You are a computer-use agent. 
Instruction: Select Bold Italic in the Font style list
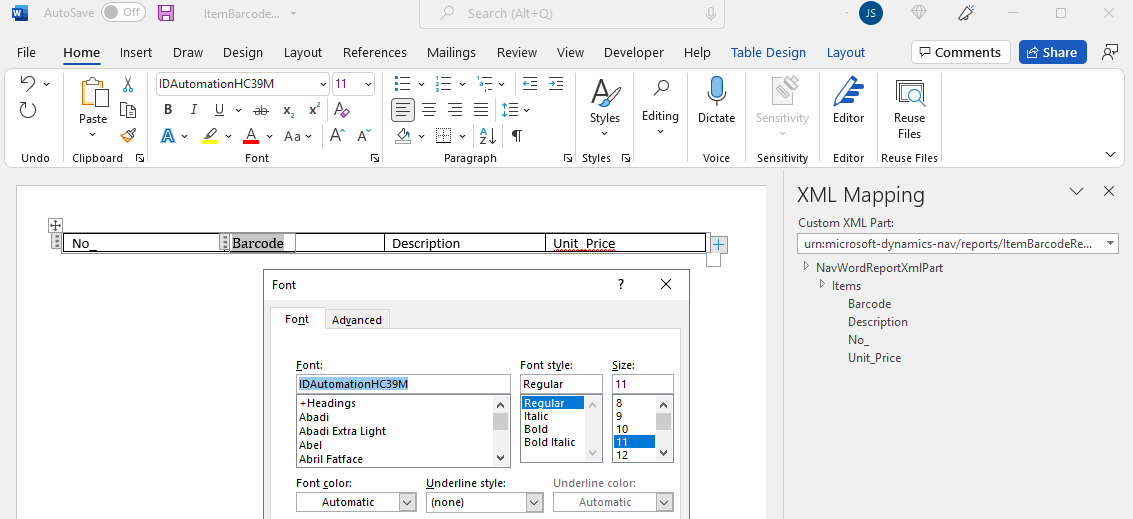[x=550, y=442]
